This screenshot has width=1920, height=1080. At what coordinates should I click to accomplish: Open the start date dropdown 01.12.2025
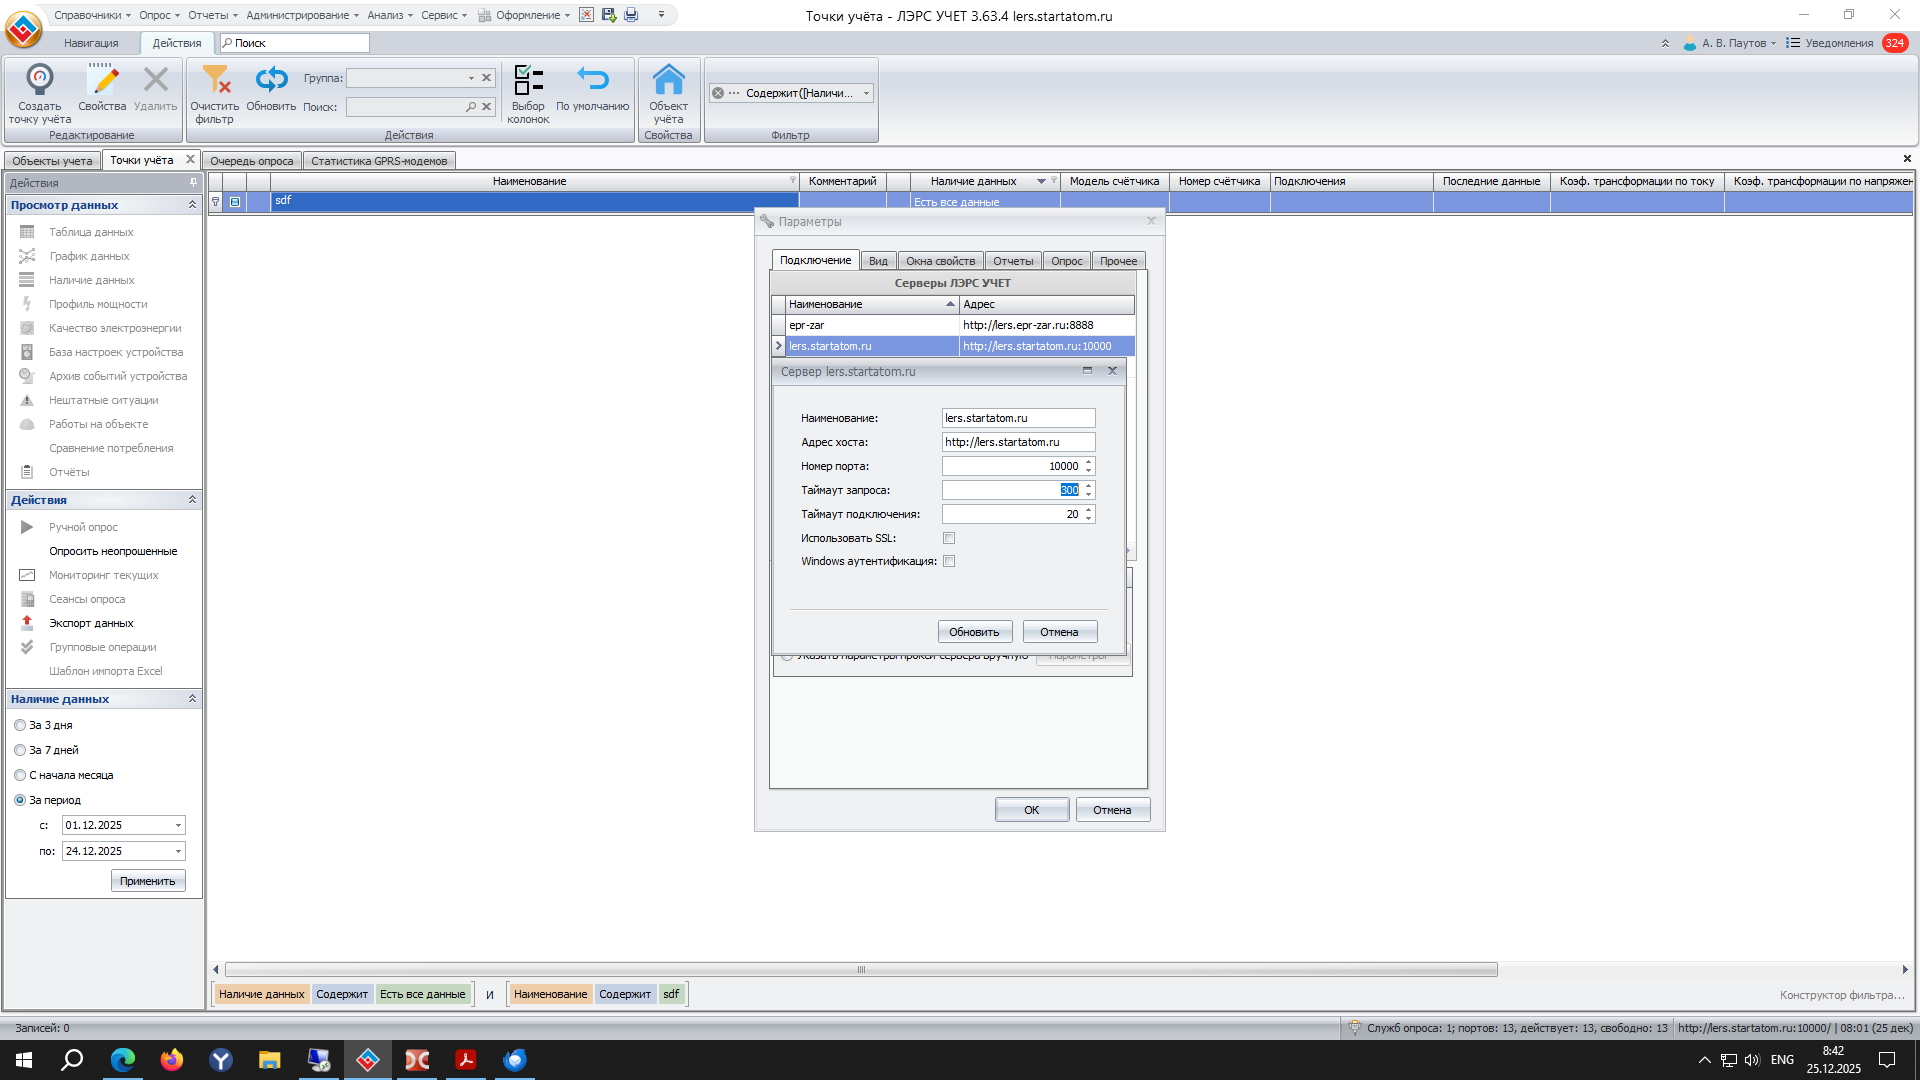point(179,826)
